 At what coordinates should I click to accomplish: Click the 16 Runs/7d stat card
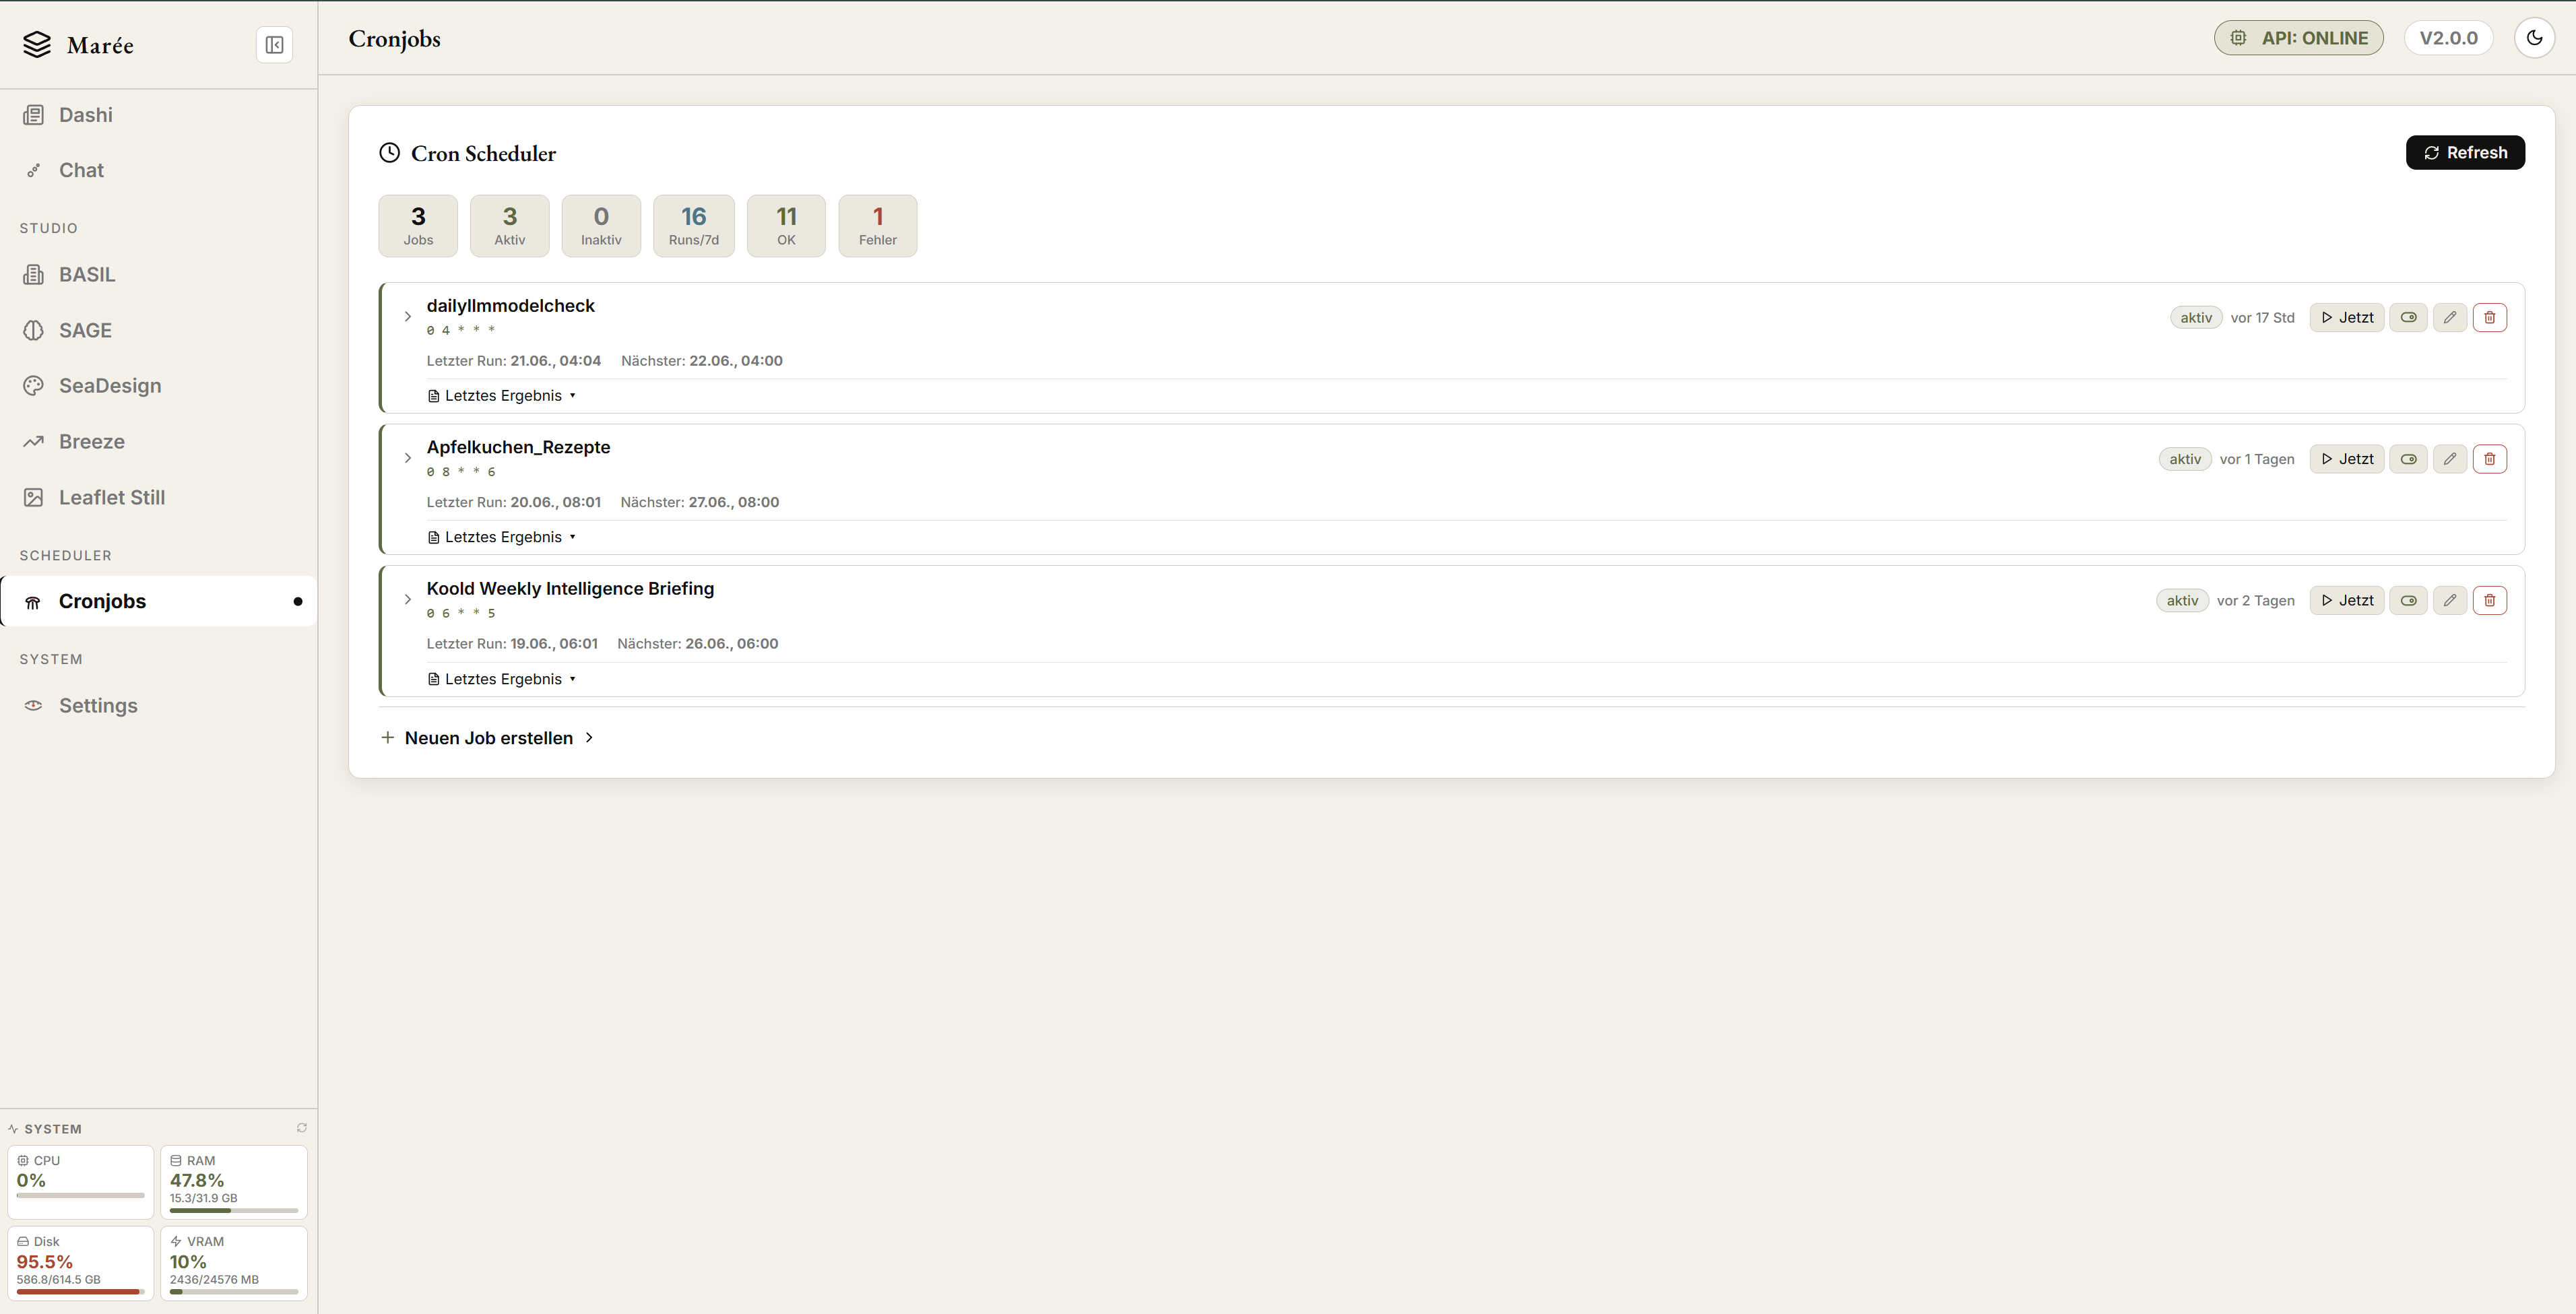[694, 226]
